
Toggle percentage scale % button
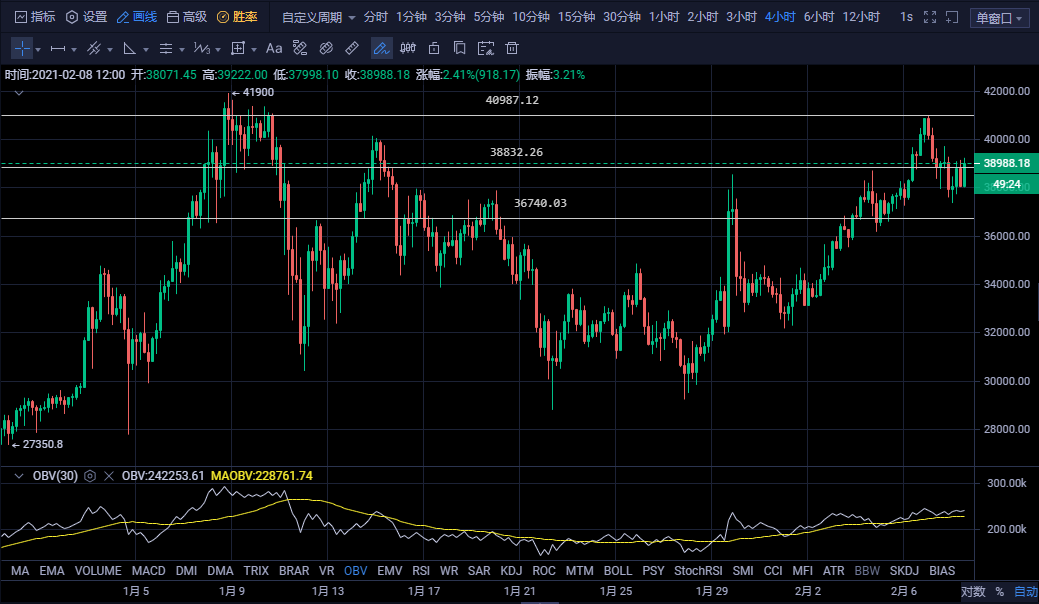(998, 592)
